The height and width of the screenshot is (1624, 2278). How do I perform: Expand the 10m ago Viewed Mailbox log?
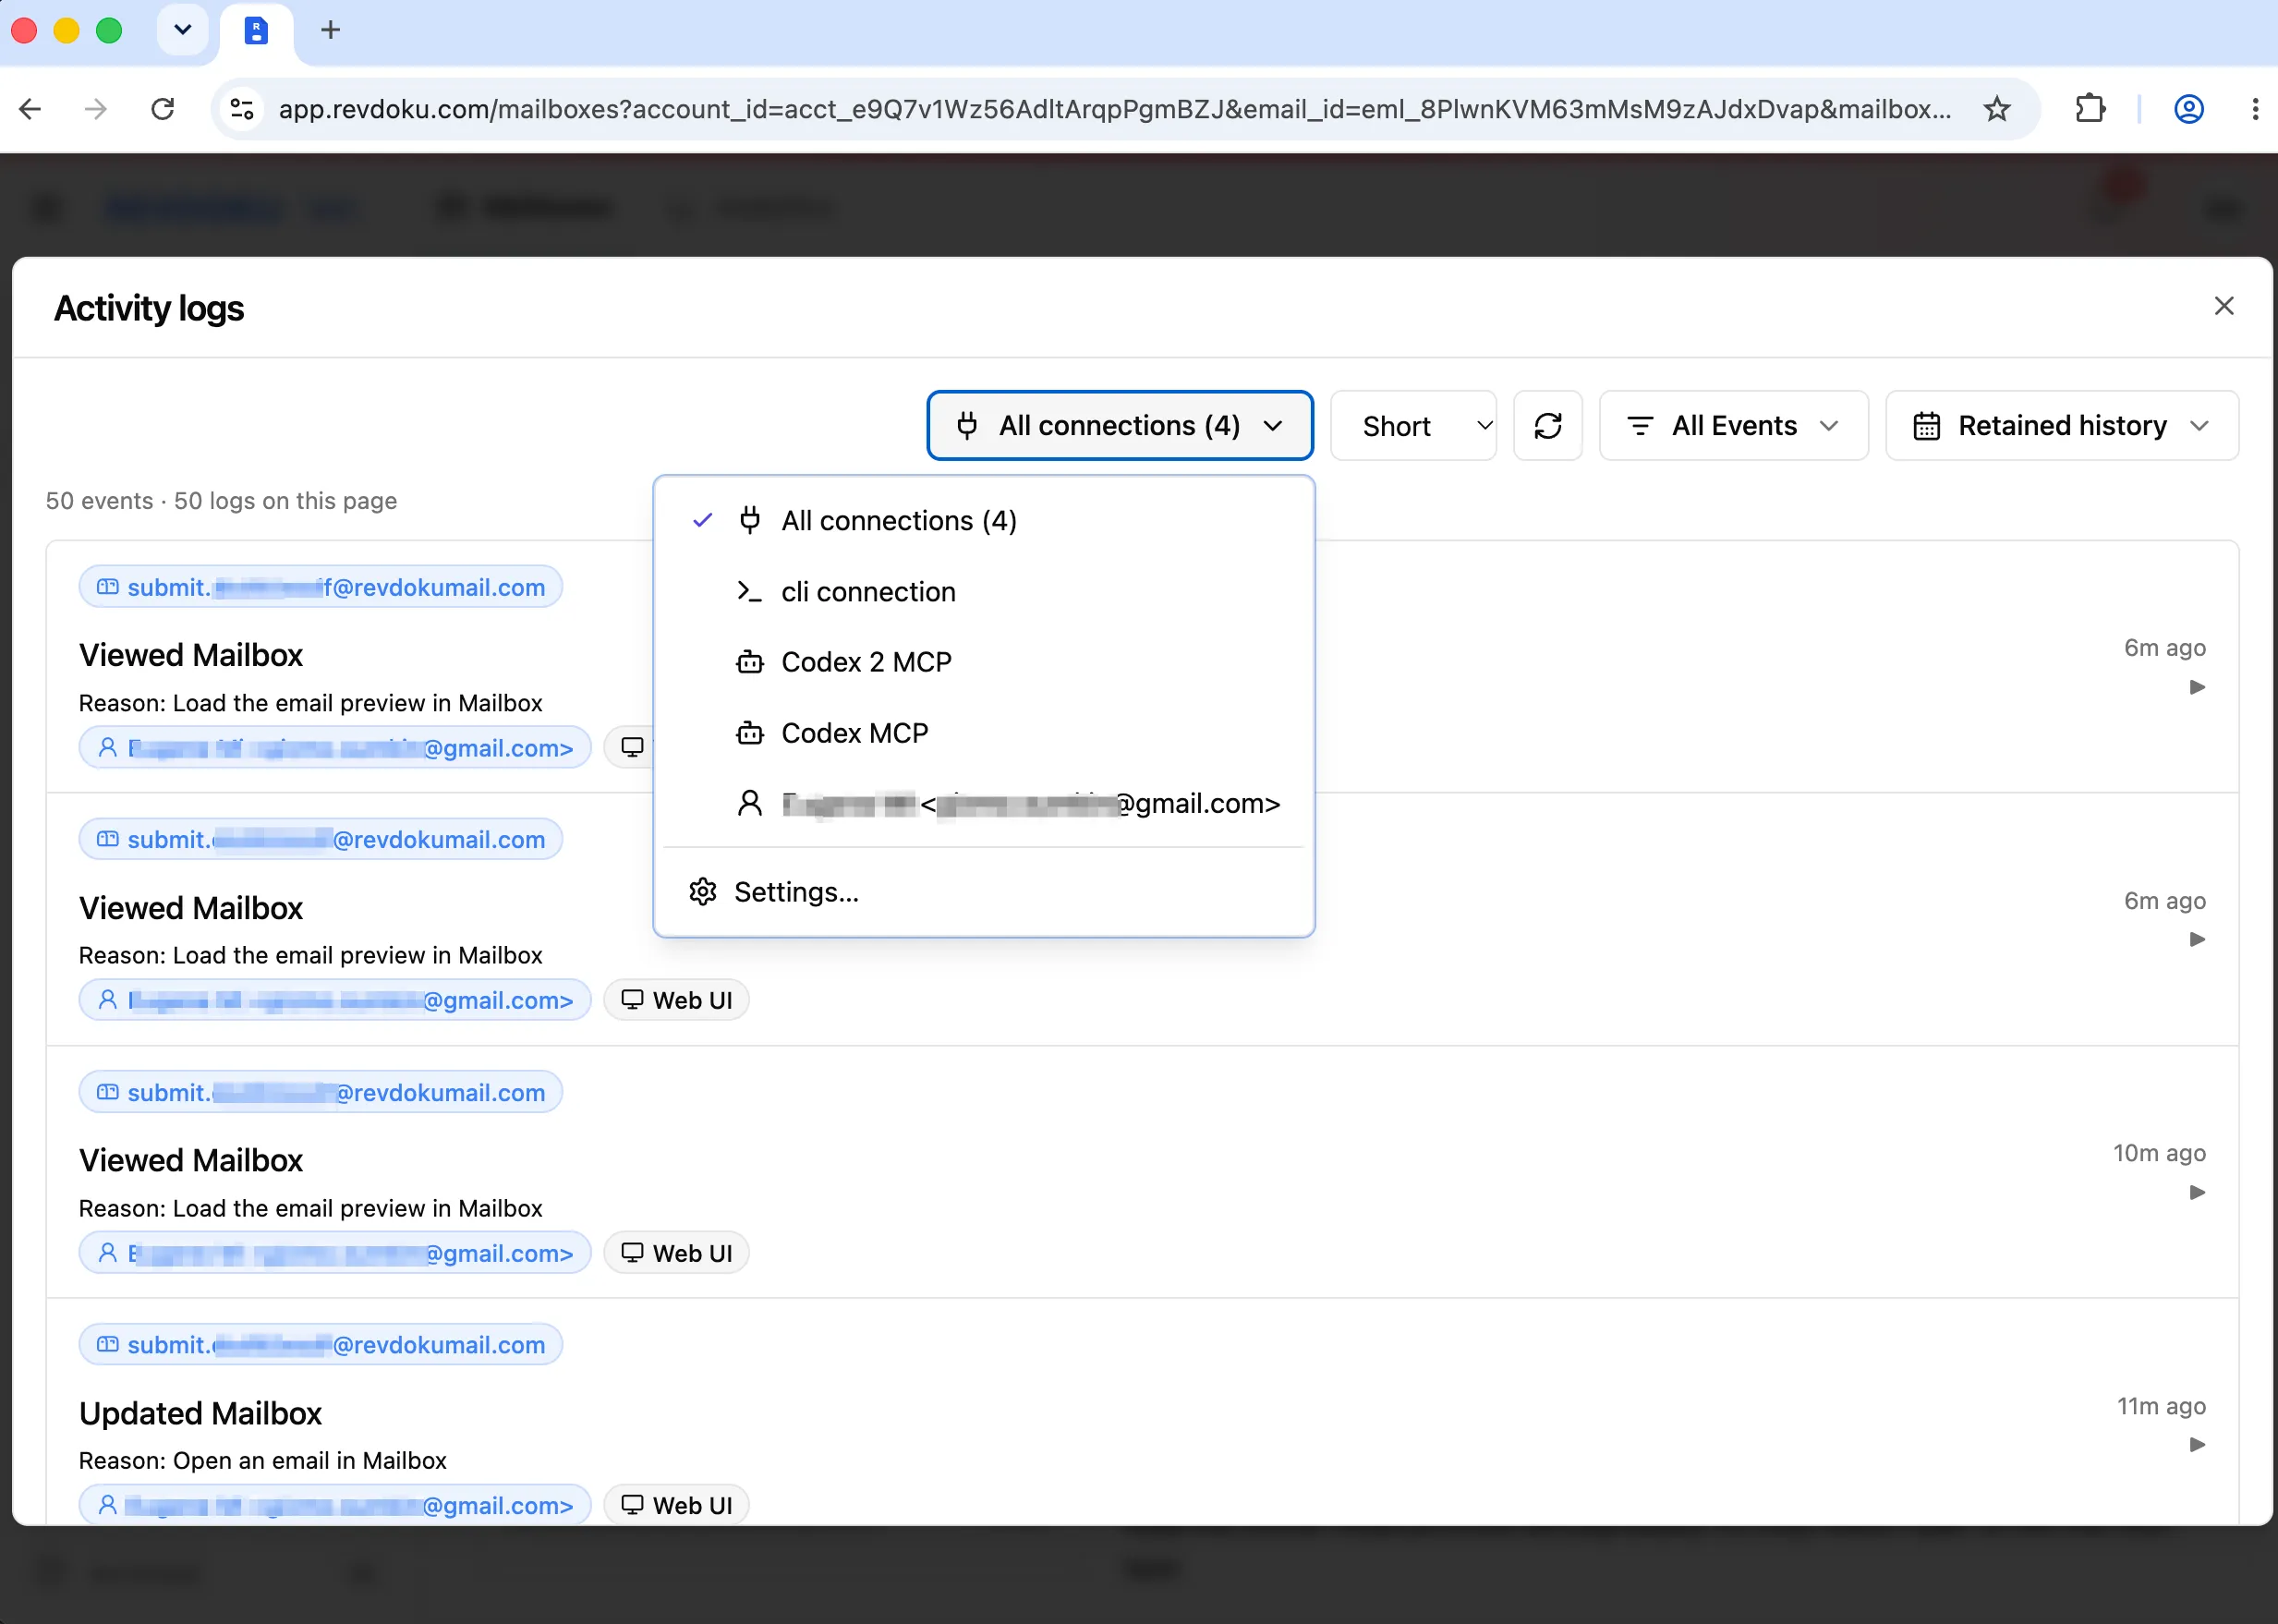pos(2196,1192)
